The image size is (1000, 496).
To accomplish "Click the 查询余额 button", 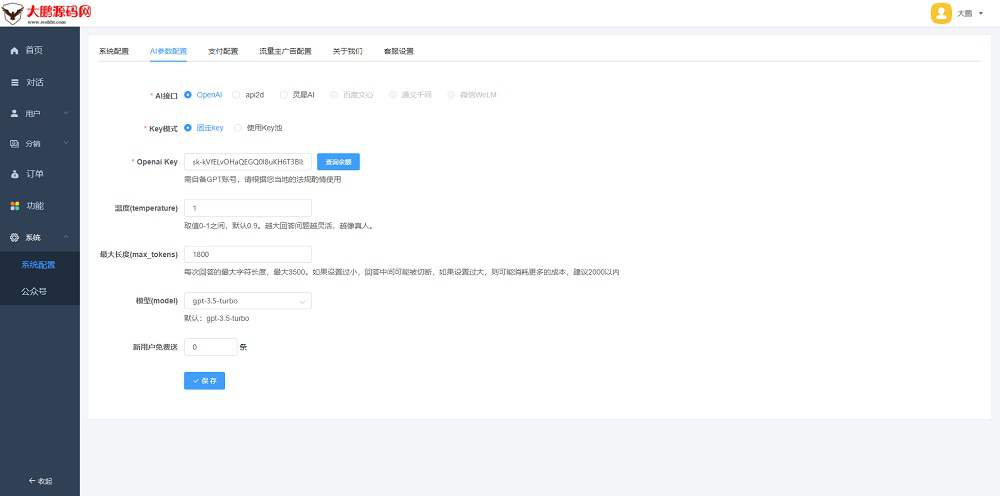I will tap(338, 161).
